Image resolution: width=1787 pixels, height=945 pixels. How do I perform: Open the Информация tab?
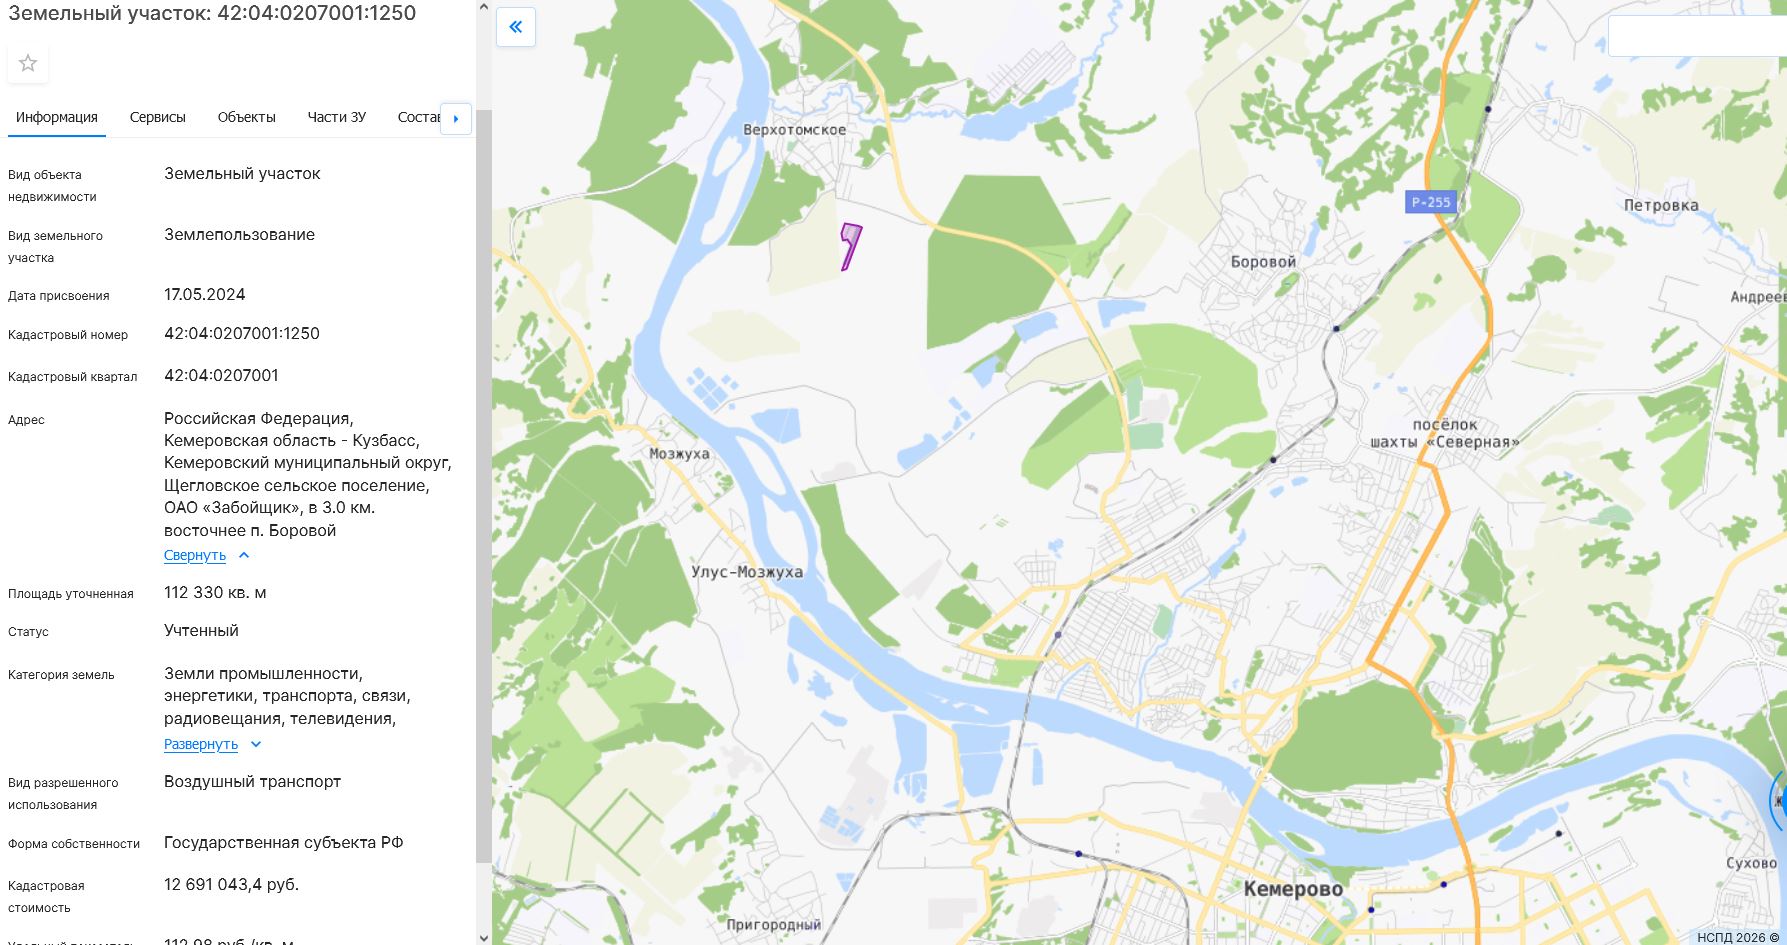[x=57, y=117]
